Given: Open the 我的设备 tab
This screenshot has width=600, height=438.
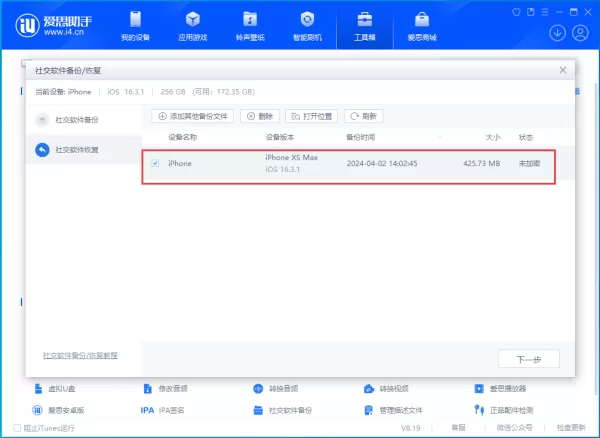Looking at the screenshot, I should pos(135,26).
